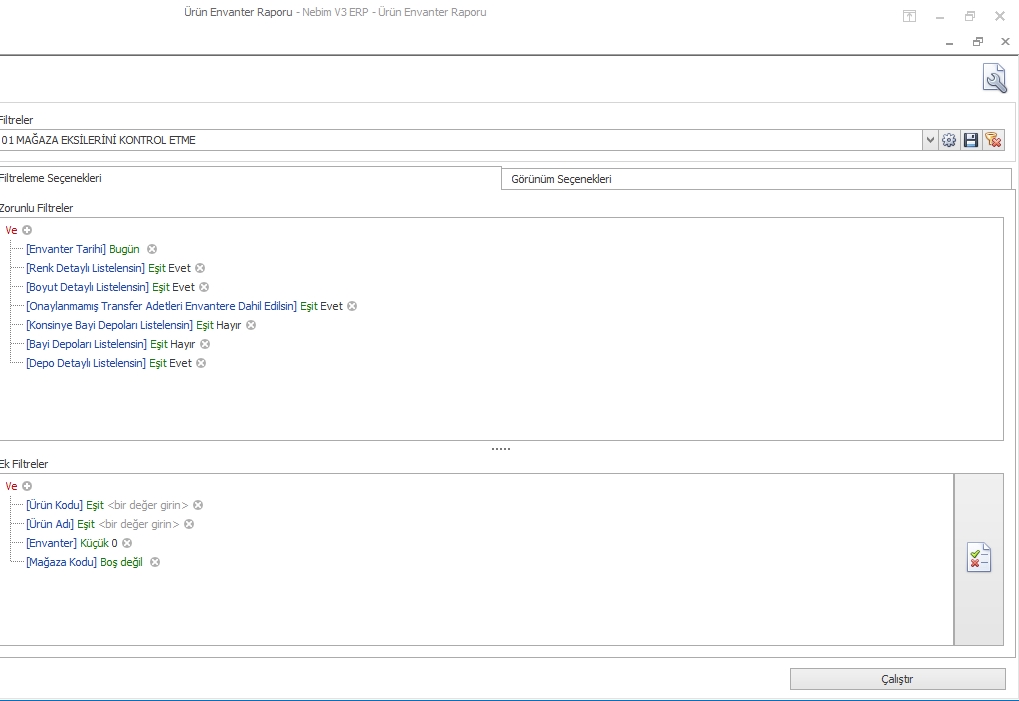This screenshot has height=701, width=1019.
Task: Change Boş değil operator for Mağaza Kodu
Action: [122, 562]
